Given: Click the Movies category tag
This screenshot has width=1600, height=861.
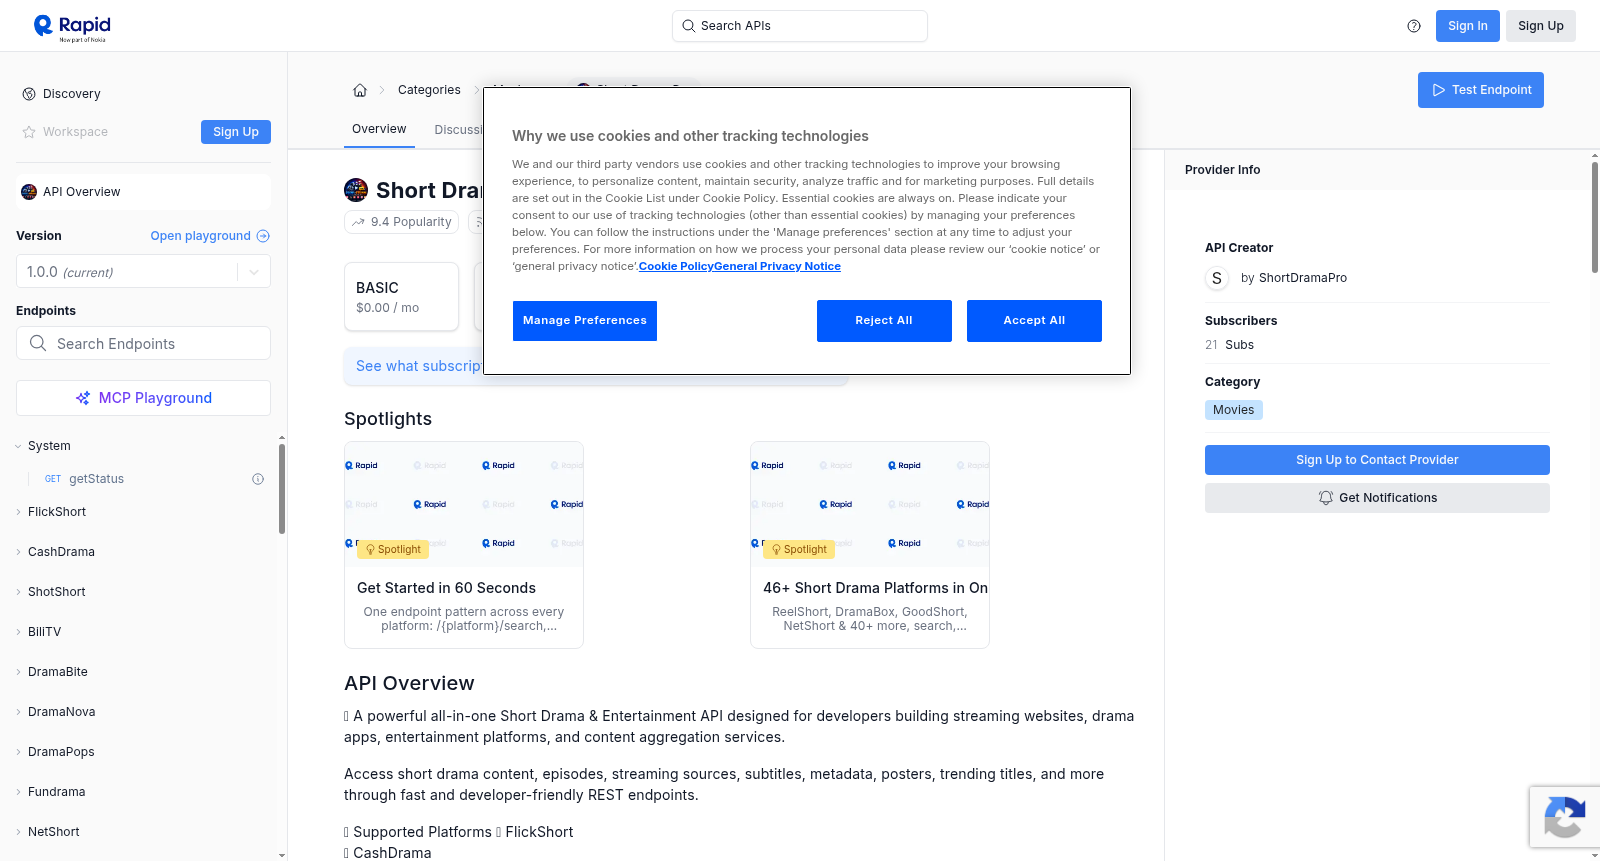Looking at the screenshot, I should pos(1234,410).
